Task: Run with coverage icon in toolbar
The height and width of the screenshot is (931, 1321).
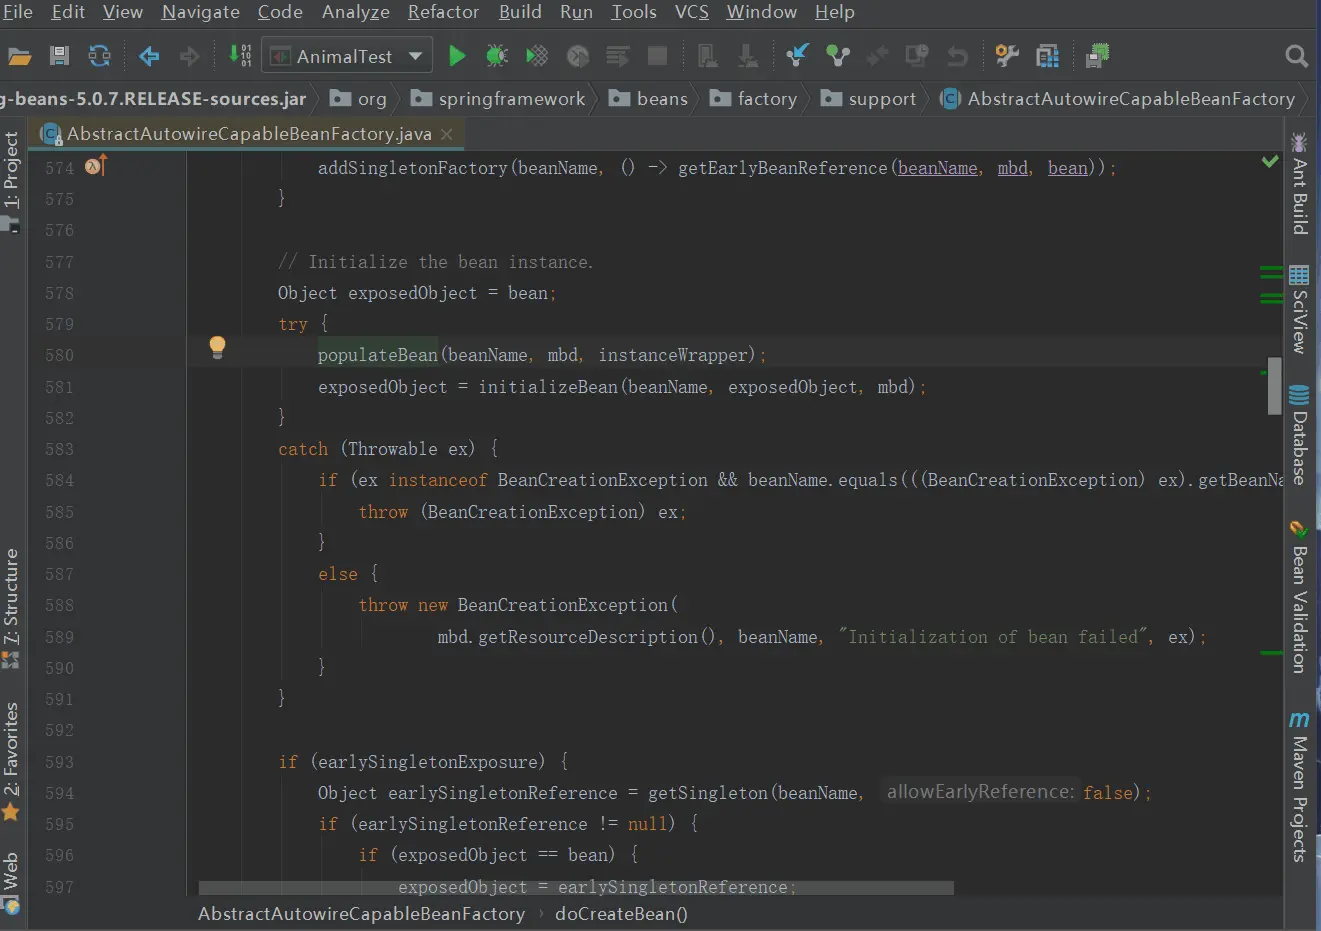Action: [x=537, y=56]
